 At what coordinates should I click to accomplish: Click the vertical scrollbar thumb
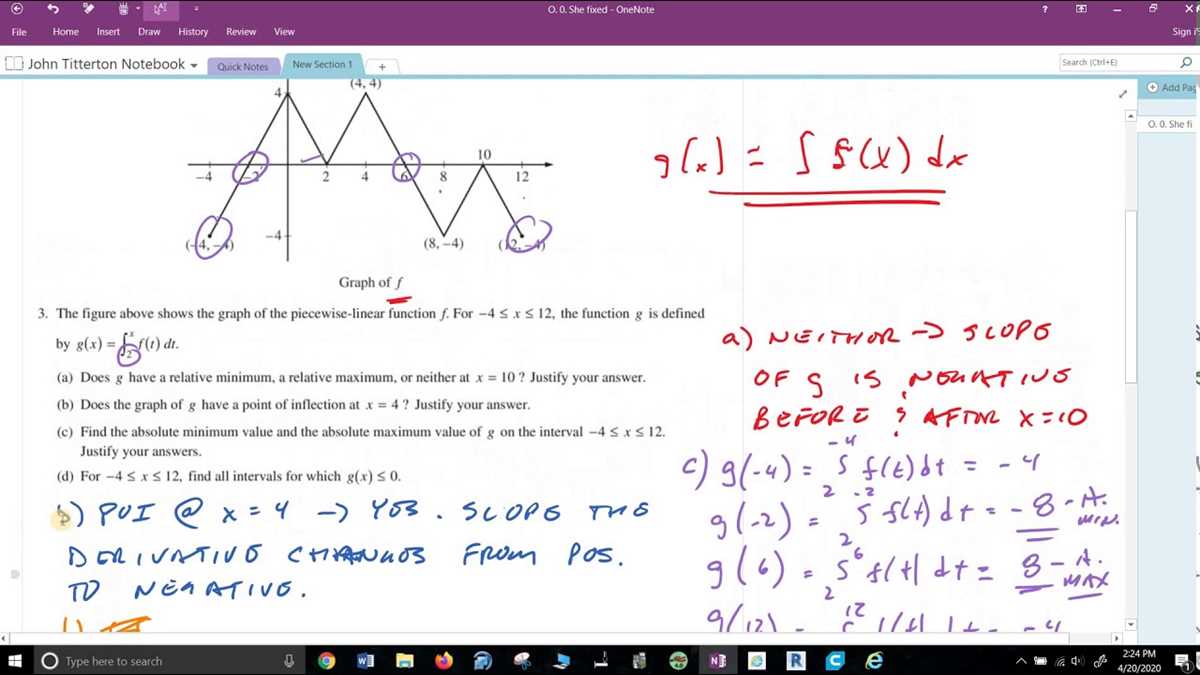point(1131,297)
